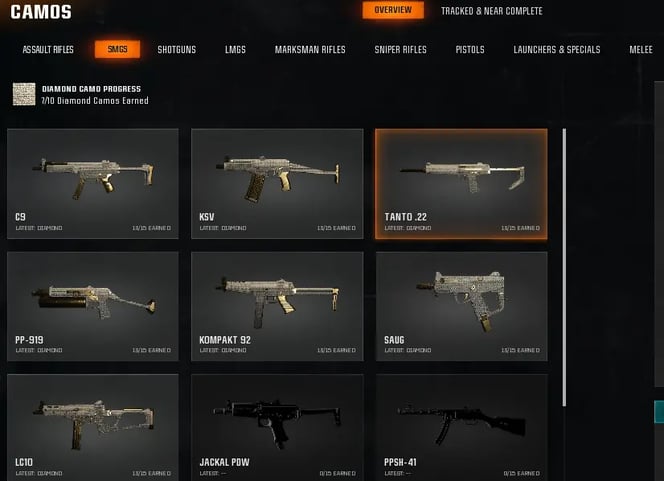
Task: Open the Shotguns category tab
Action: tap(177, 50)
